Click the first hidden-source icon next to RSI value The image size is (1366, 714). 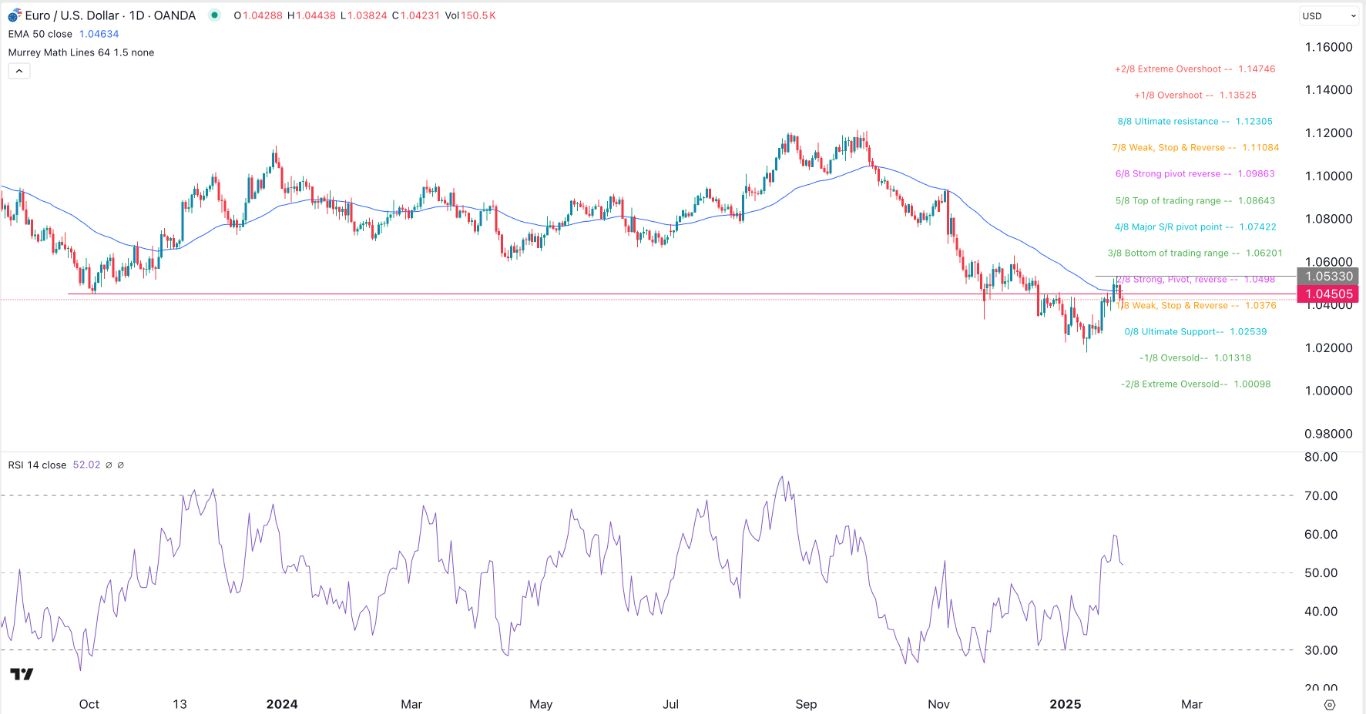coord(109,465)
